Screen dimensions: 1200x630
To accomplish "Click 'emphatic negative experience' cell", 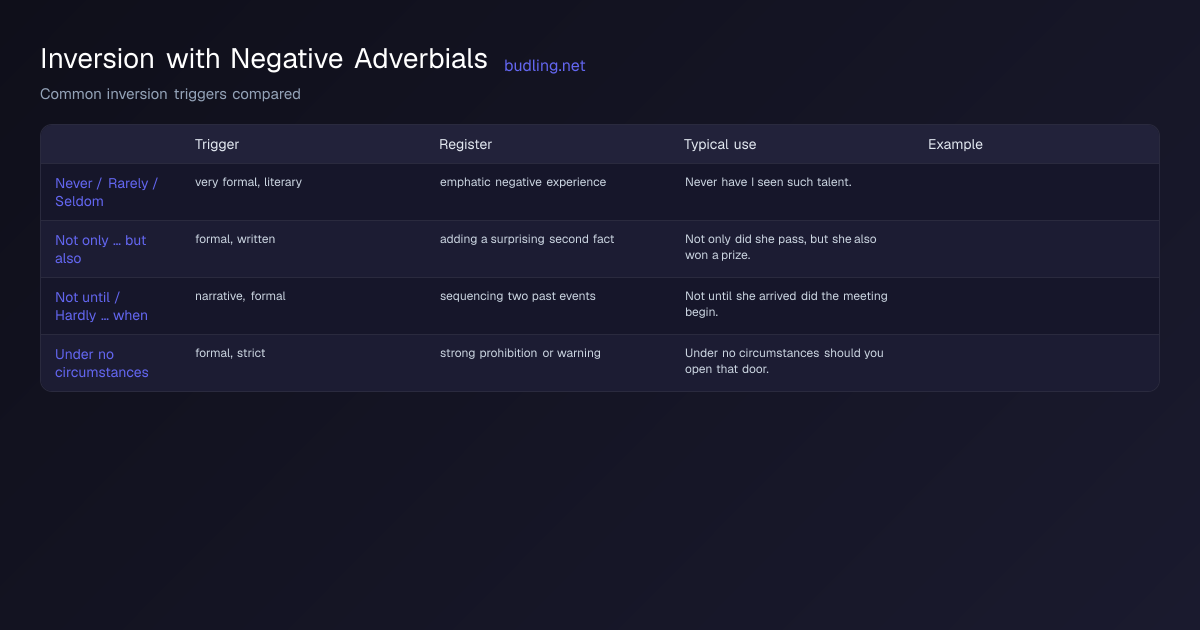I will (x=523, y=182).
